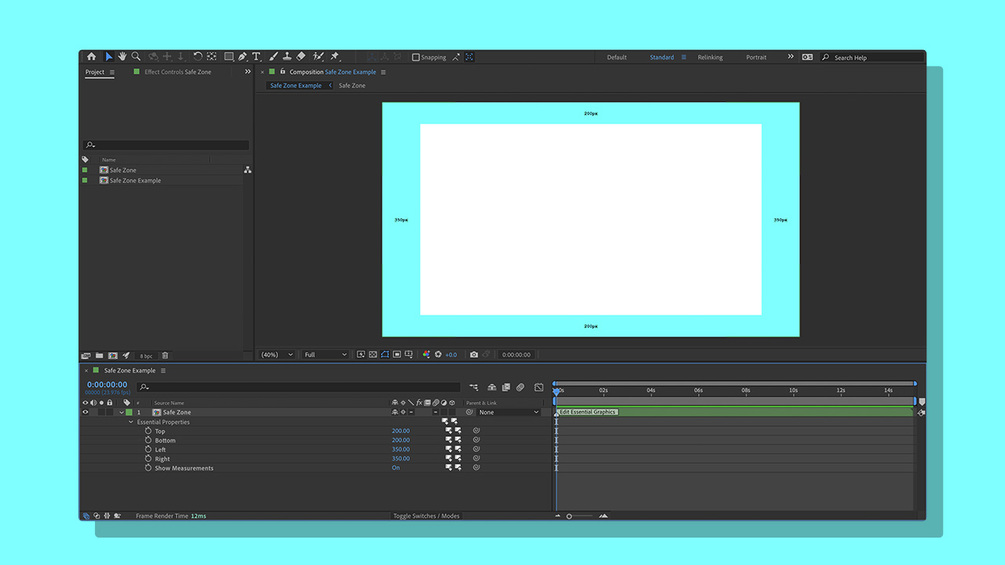Toggle stopwatch for Left property

click(x=148, y=449)
